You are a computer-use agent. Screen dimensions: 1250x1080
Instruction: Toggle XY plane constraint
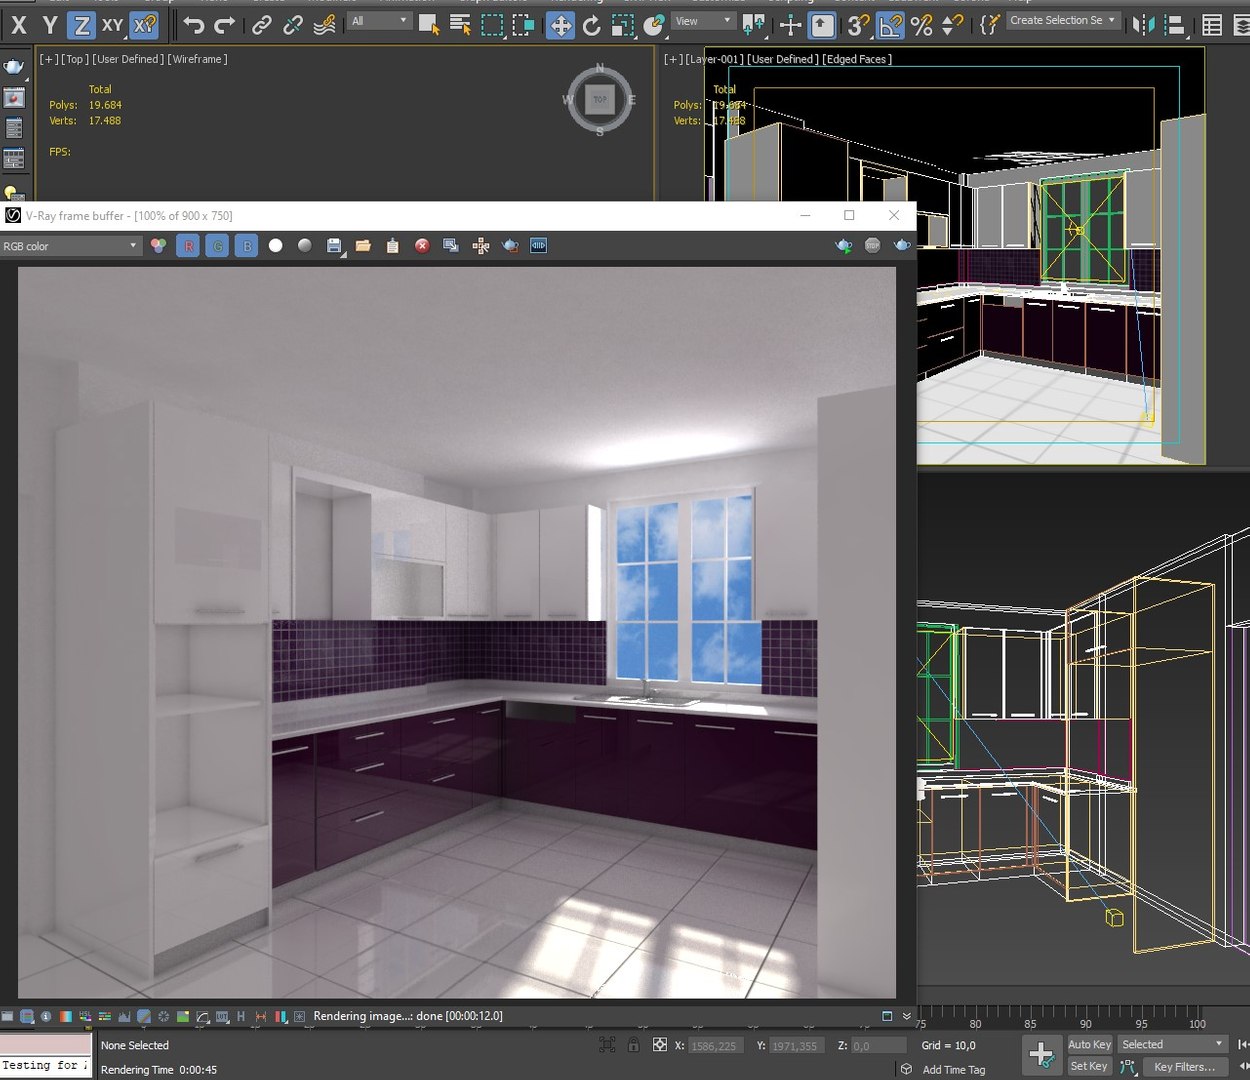(x=112, y=25)
